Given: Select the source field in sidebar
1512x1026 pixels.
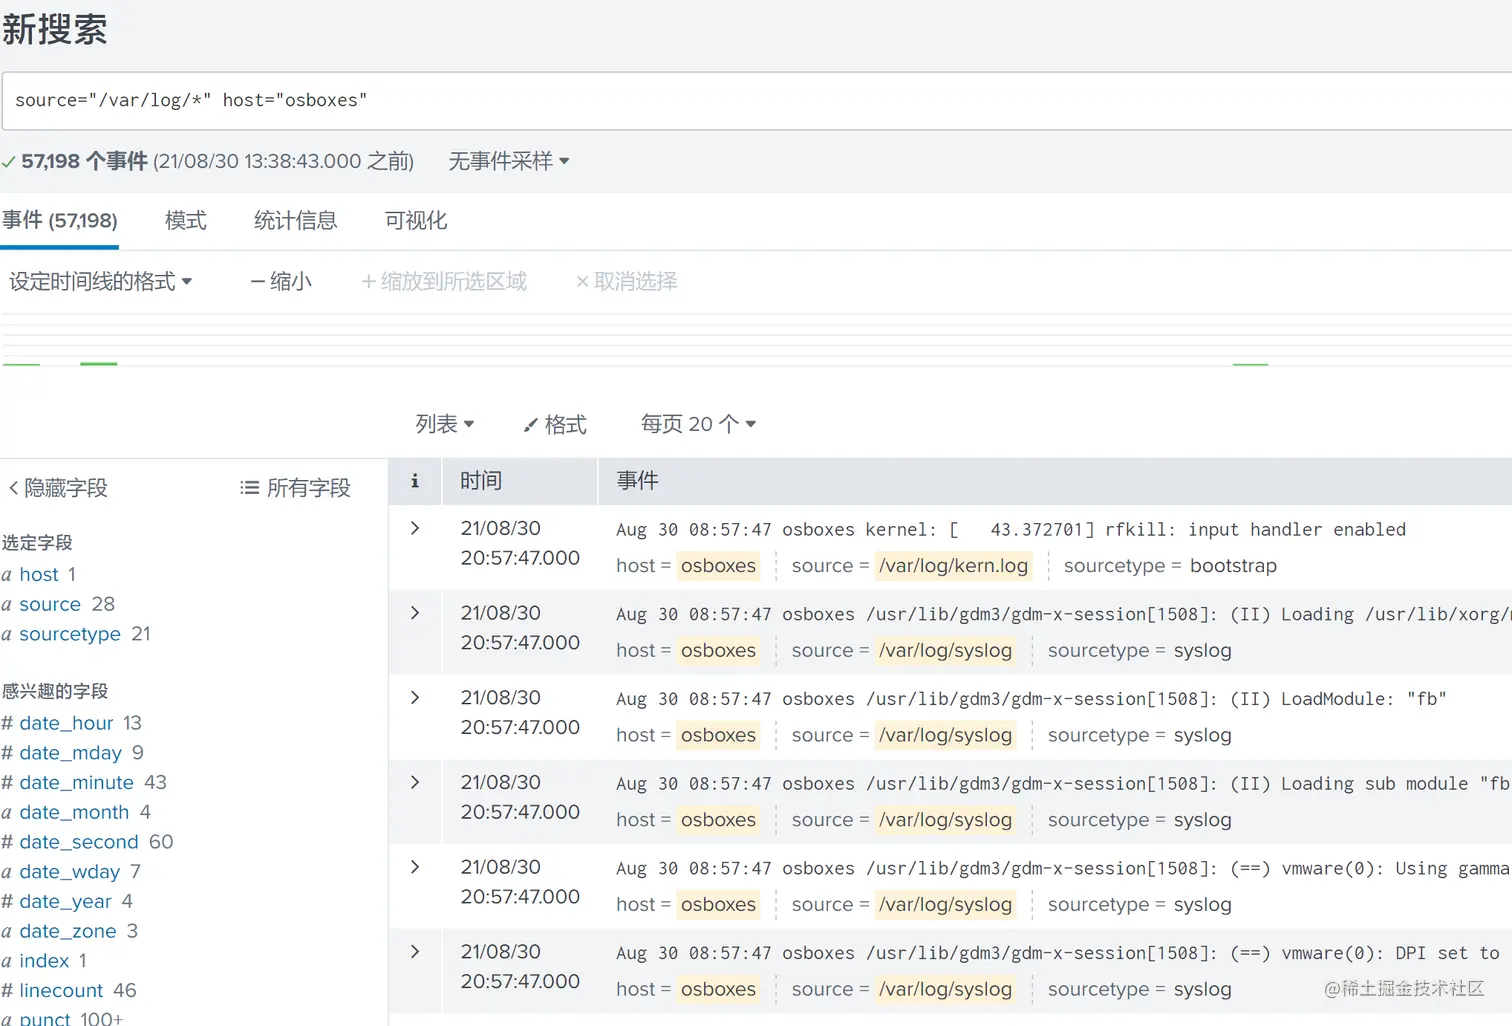Looking at the screenshot, I should (x=50, y=604).
